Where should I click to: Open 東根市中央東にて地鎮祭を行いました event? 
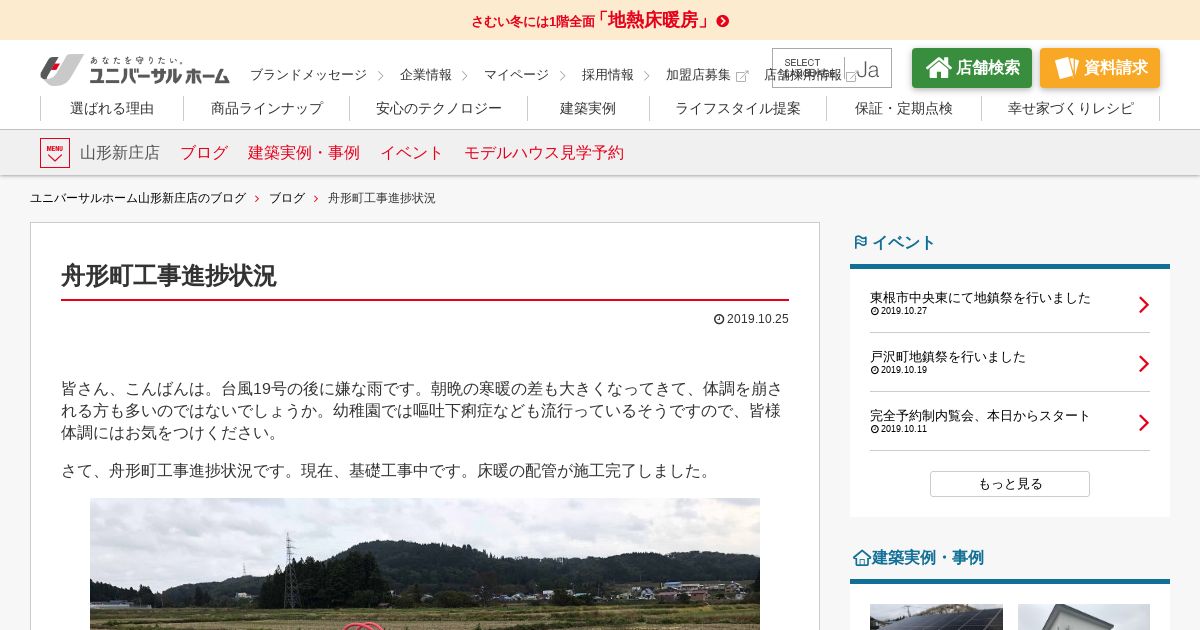click(x=980, y=297)
